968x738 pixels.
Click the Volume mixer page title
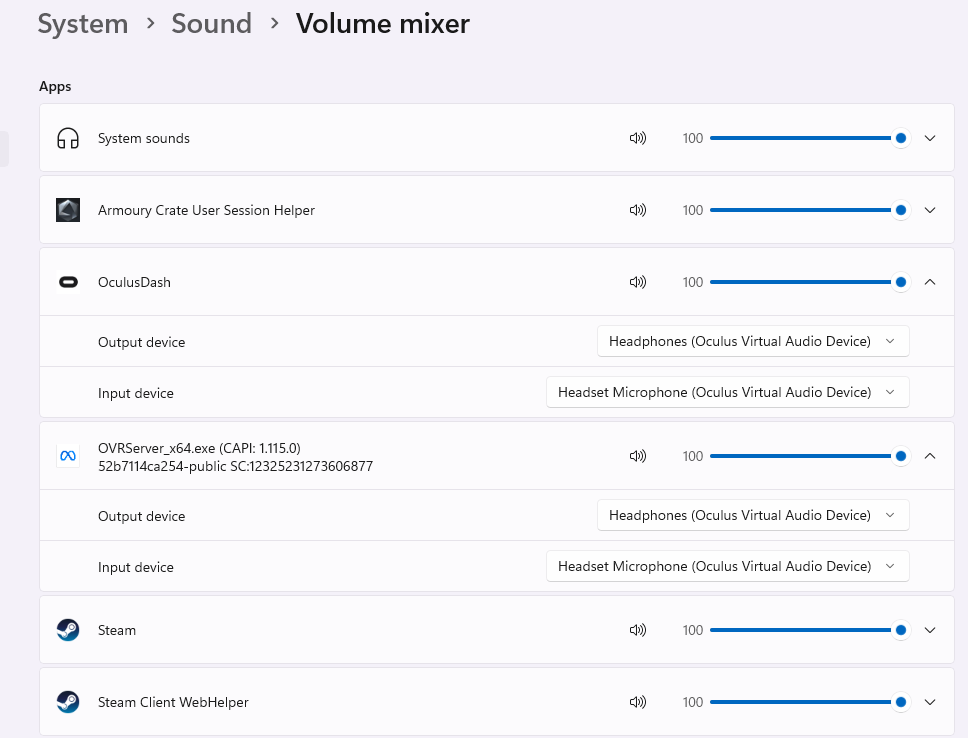tap(383, 24)
